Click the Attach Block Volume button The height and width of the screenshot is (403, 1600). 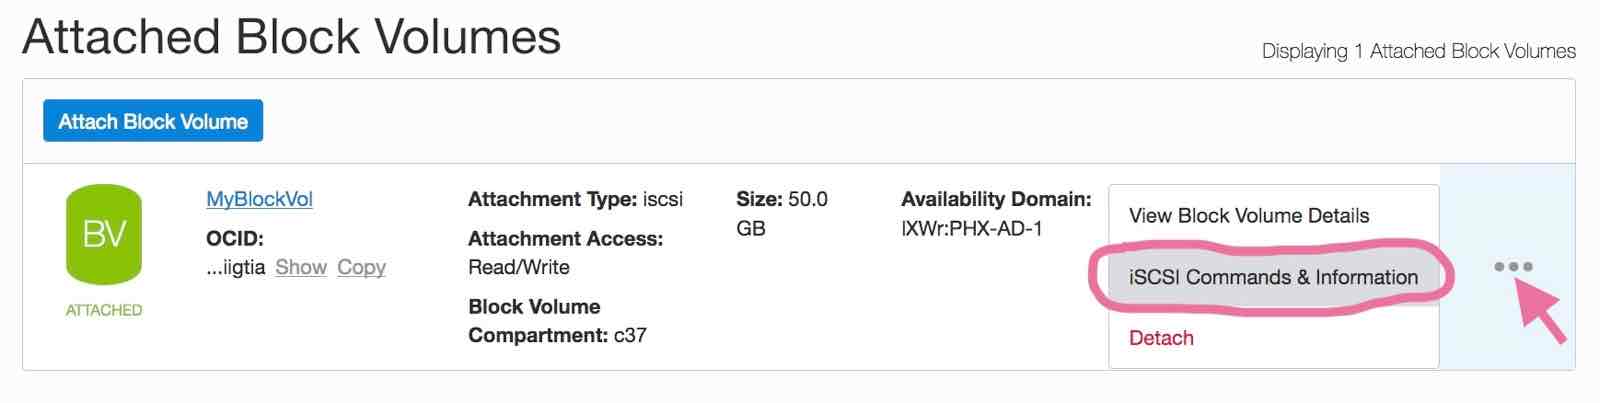point(153,121)
